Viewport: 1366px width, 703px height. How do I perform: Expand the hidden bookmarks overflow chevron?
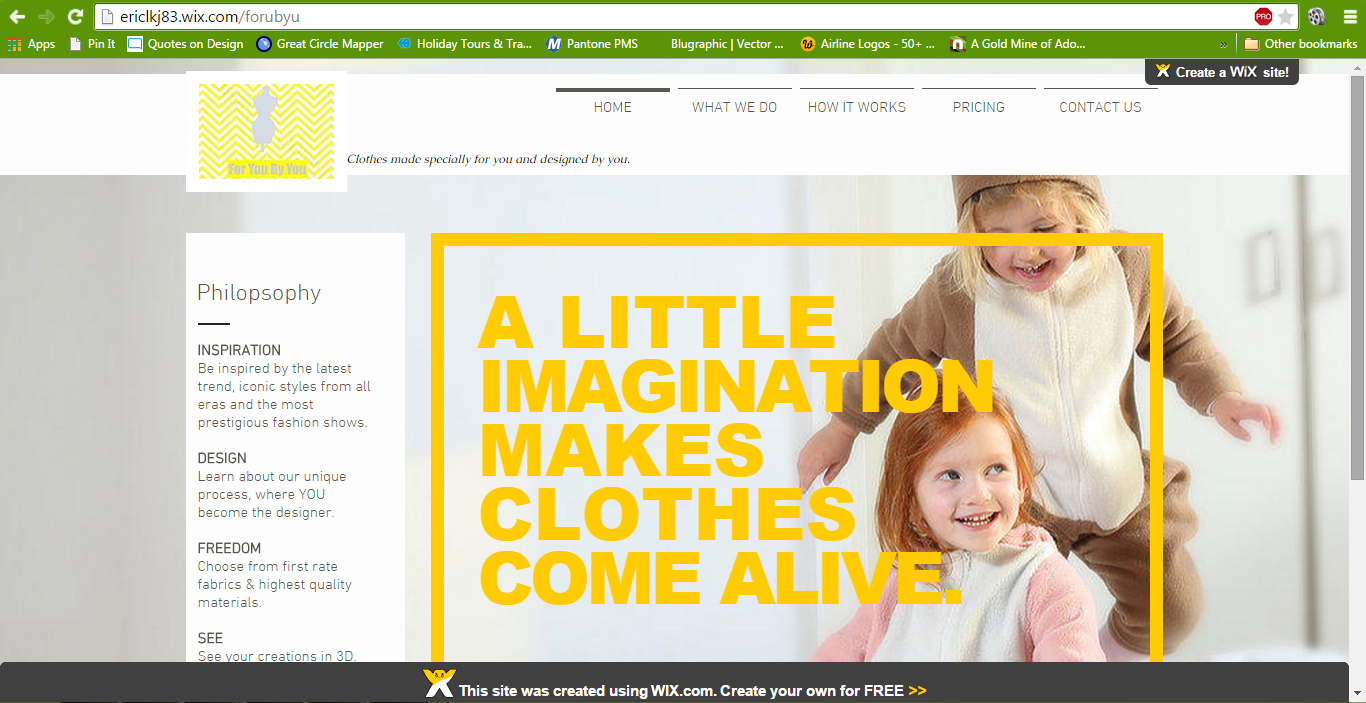(x=1224, y=44)
